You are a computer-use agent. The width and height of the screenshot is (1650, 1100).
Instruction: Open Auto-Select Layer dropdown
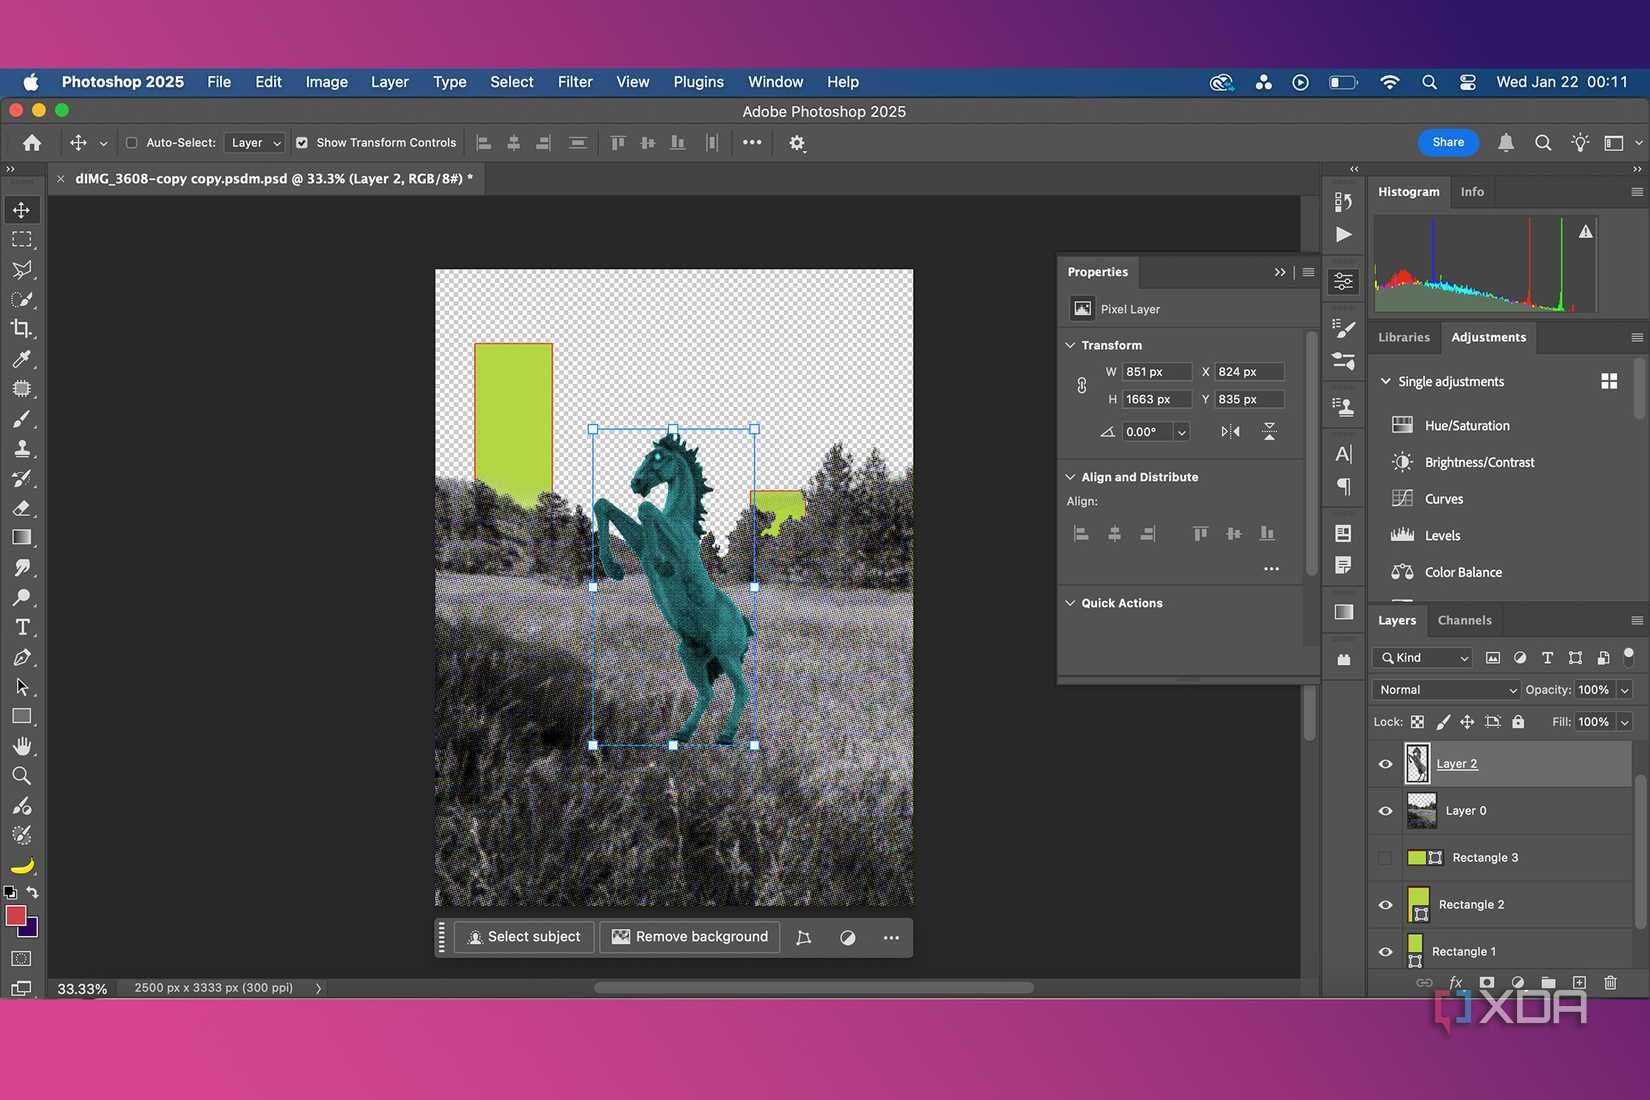point(255,143)
